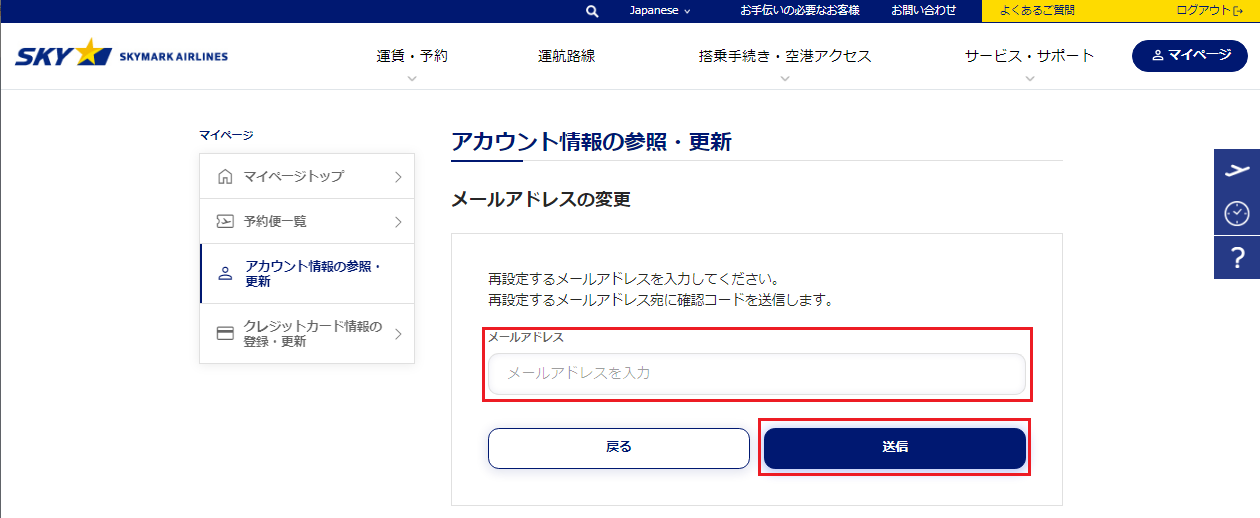Expand the サービス・サポート menu
The width and height of the screenshot is (1260, 518).
1029,57
